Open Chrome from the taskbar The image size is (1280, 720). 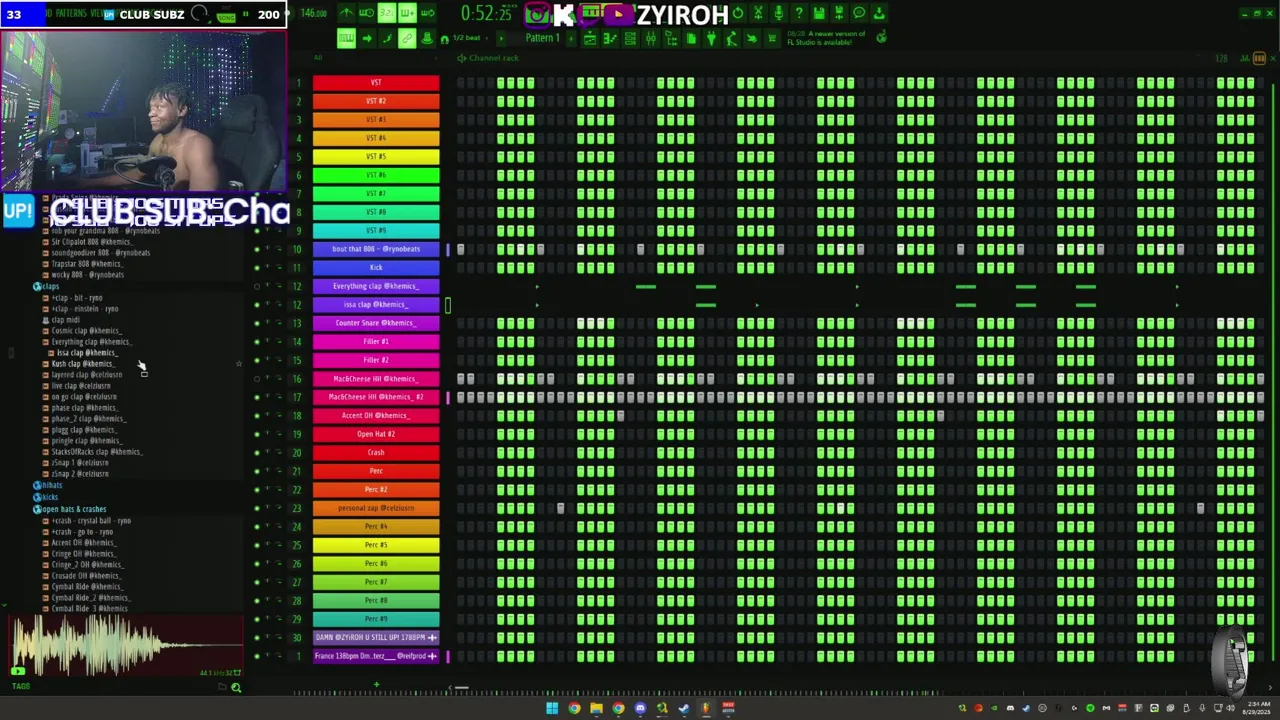click(x=574, y=708)
